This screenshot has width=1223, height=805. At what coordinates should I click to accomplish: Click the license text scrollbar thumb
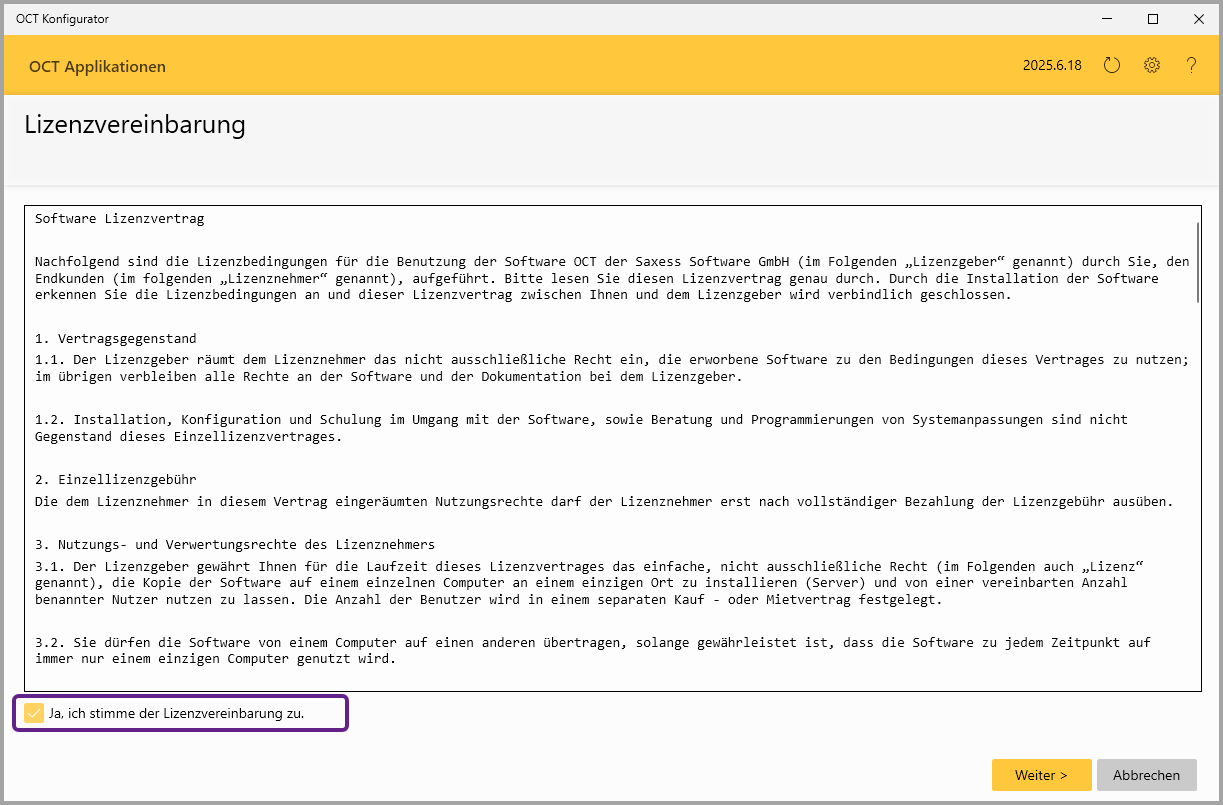[1196, 257]
